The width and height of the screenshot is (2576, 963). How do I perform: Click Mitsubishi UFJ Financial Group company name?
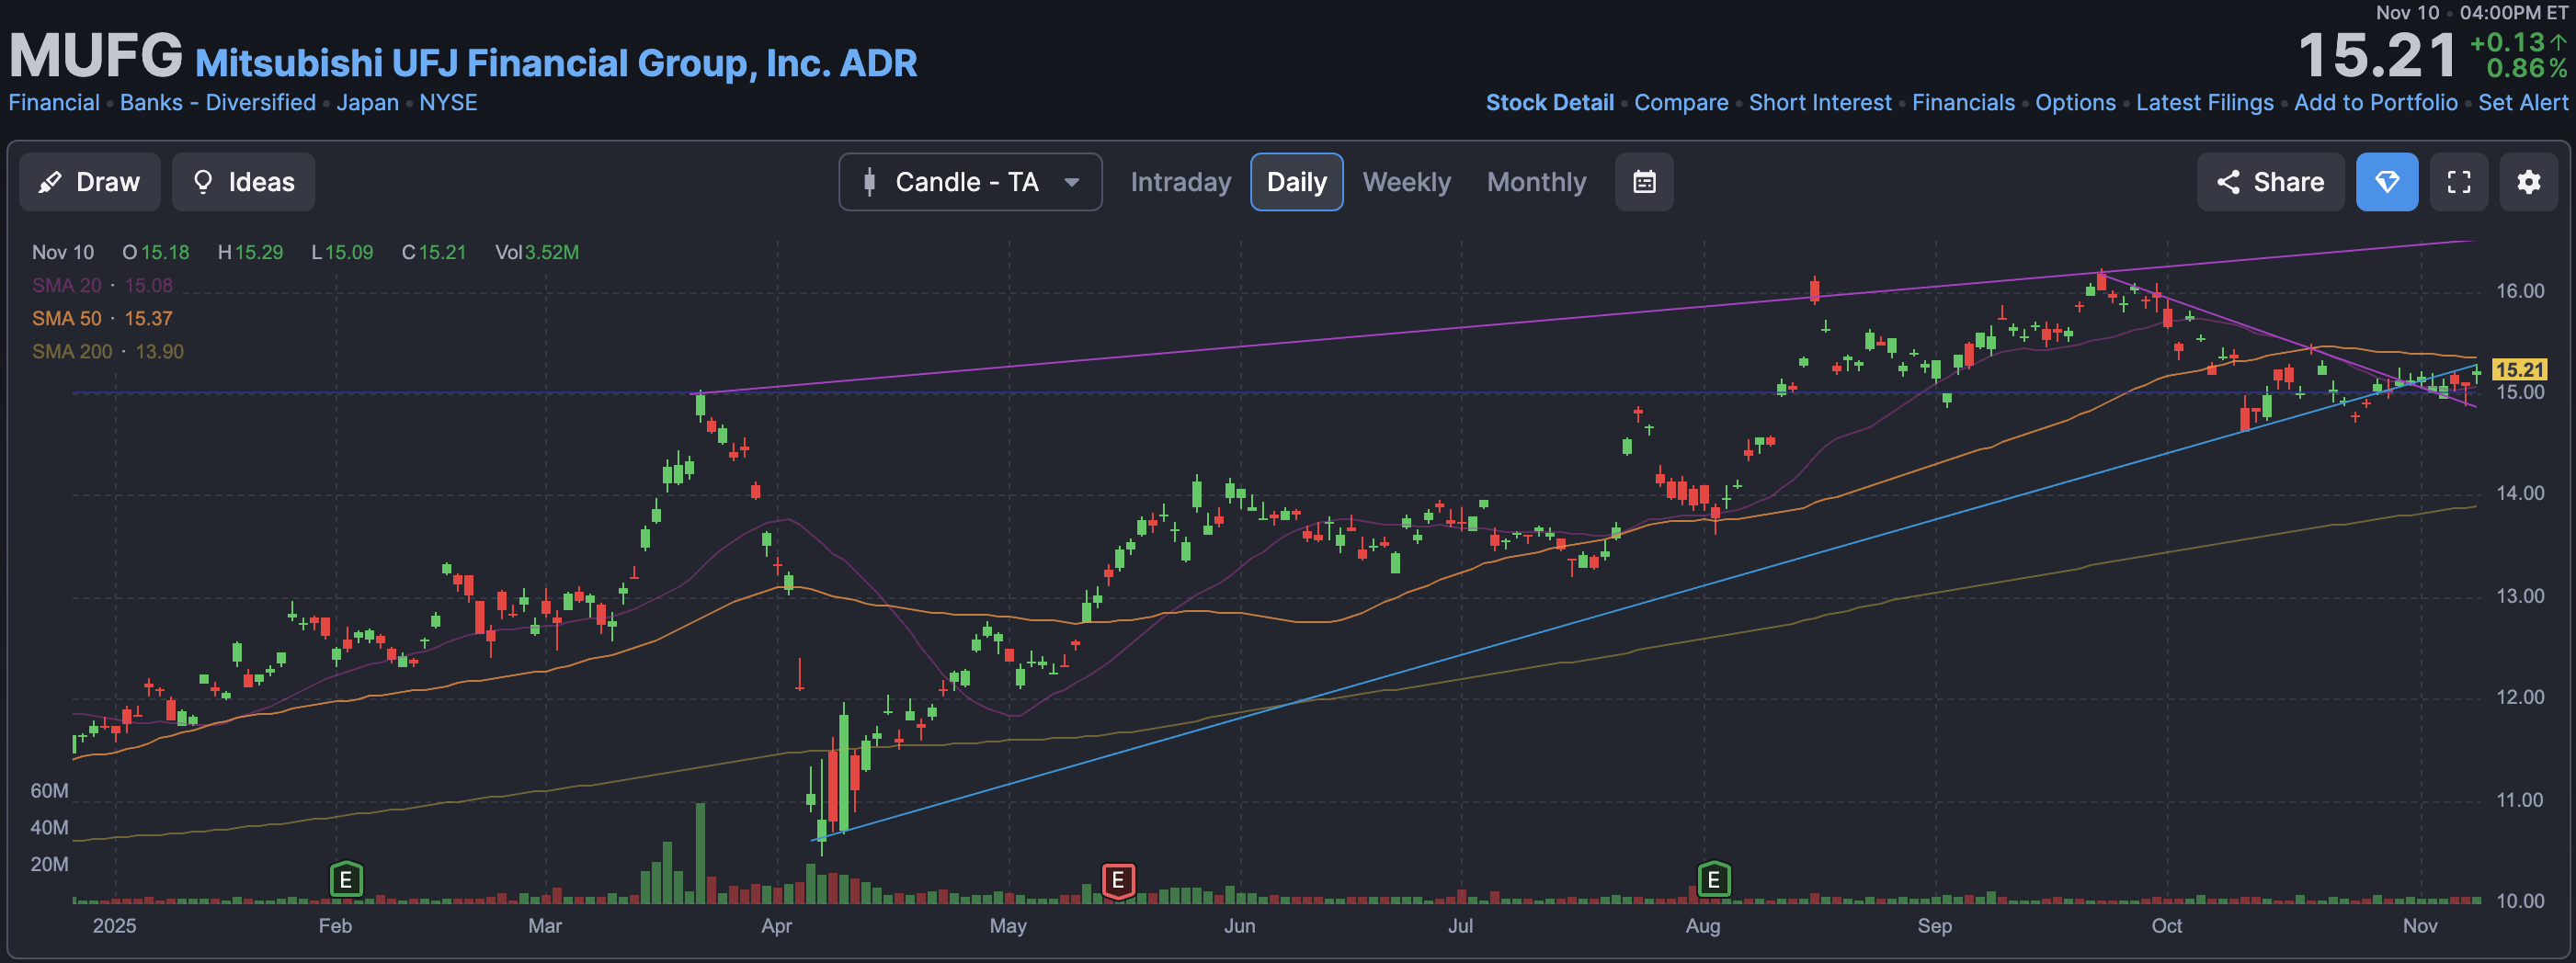tap(556, 63)
